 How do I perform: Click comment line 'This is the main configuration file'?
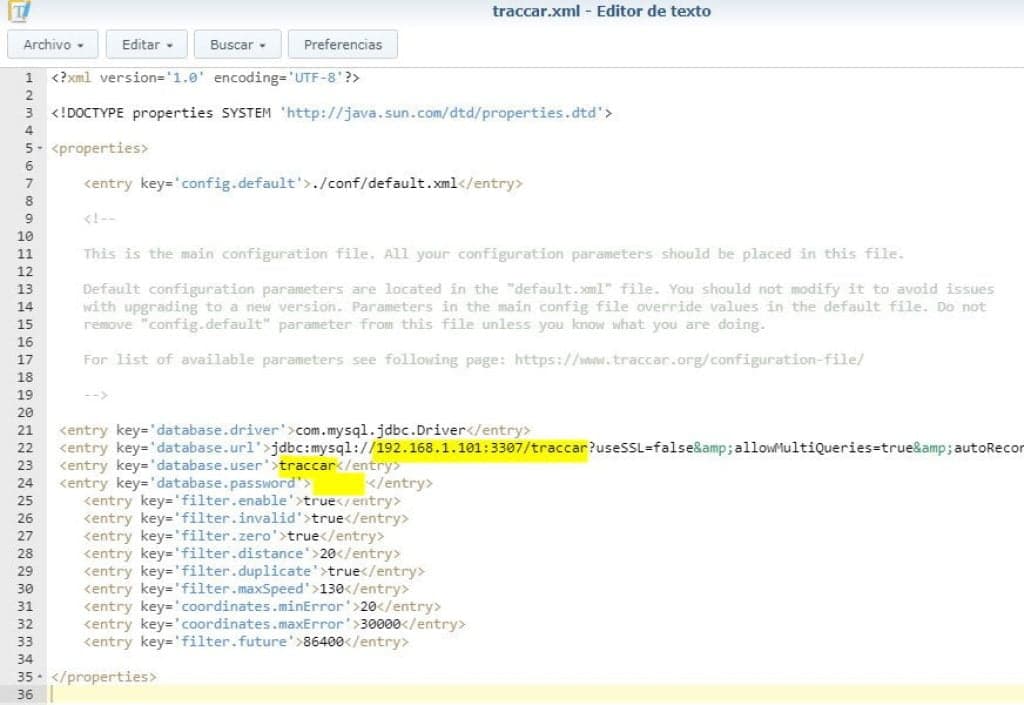493,254
